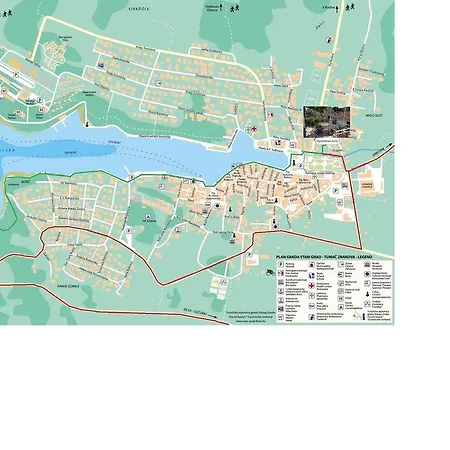Click the Parking icon in the legend
450x450 pixels.
click(x=281, y=264)
